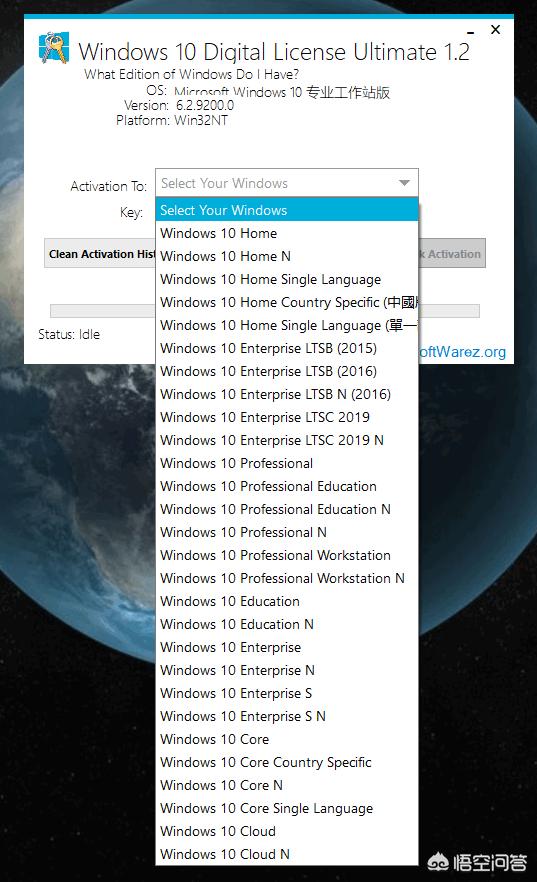Select Windows 10 Education
Screen dimensions: 537x882
[x=287, y=601]
